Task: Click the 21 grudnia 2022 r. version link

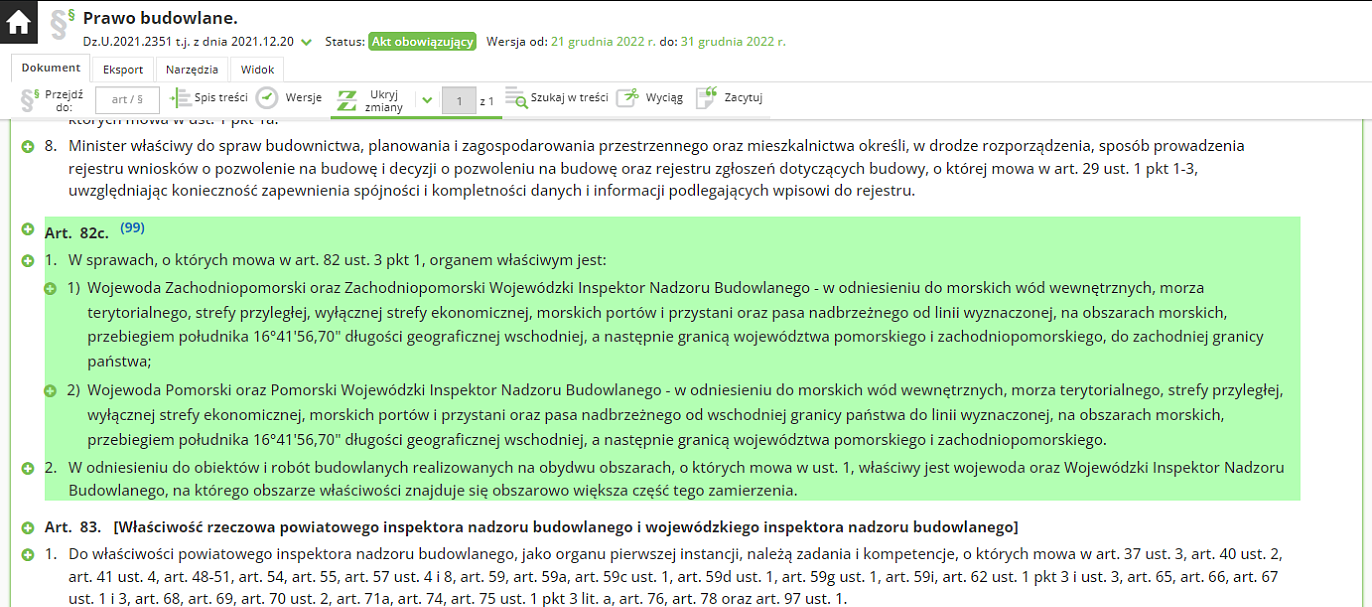Action: pos(597,42)
